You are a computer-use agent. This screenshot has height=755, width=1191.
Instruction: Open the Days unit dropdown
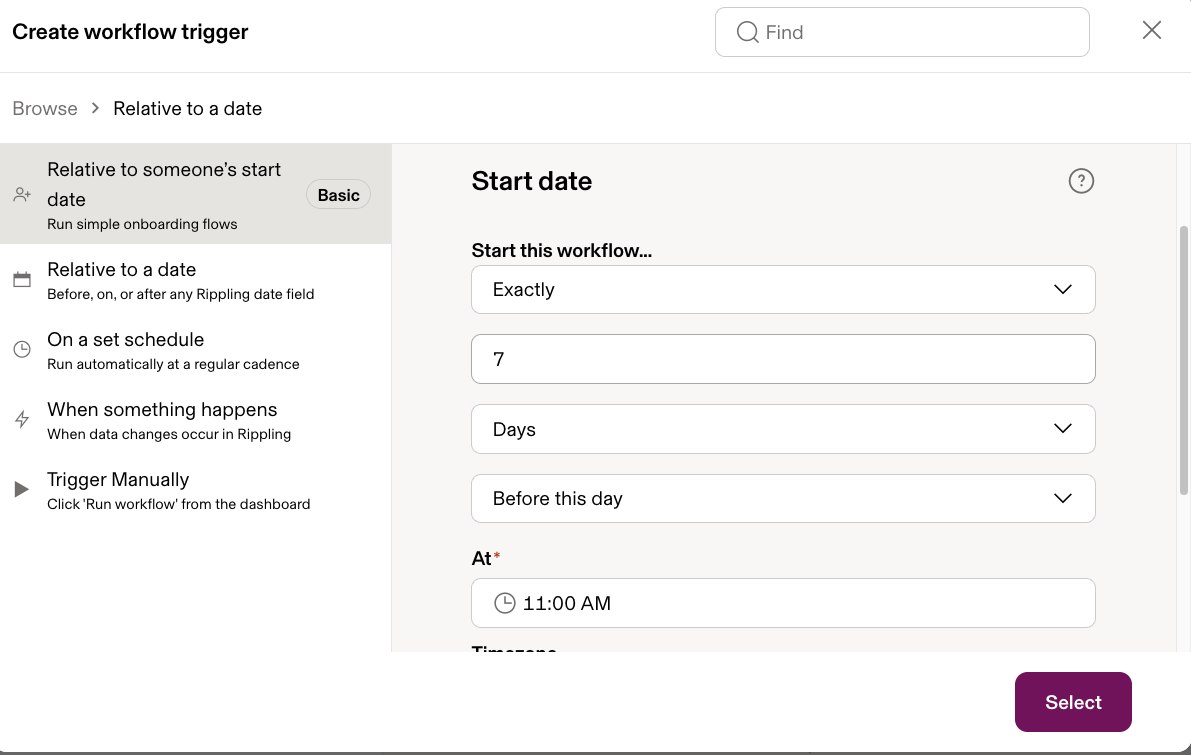point(783,429)
